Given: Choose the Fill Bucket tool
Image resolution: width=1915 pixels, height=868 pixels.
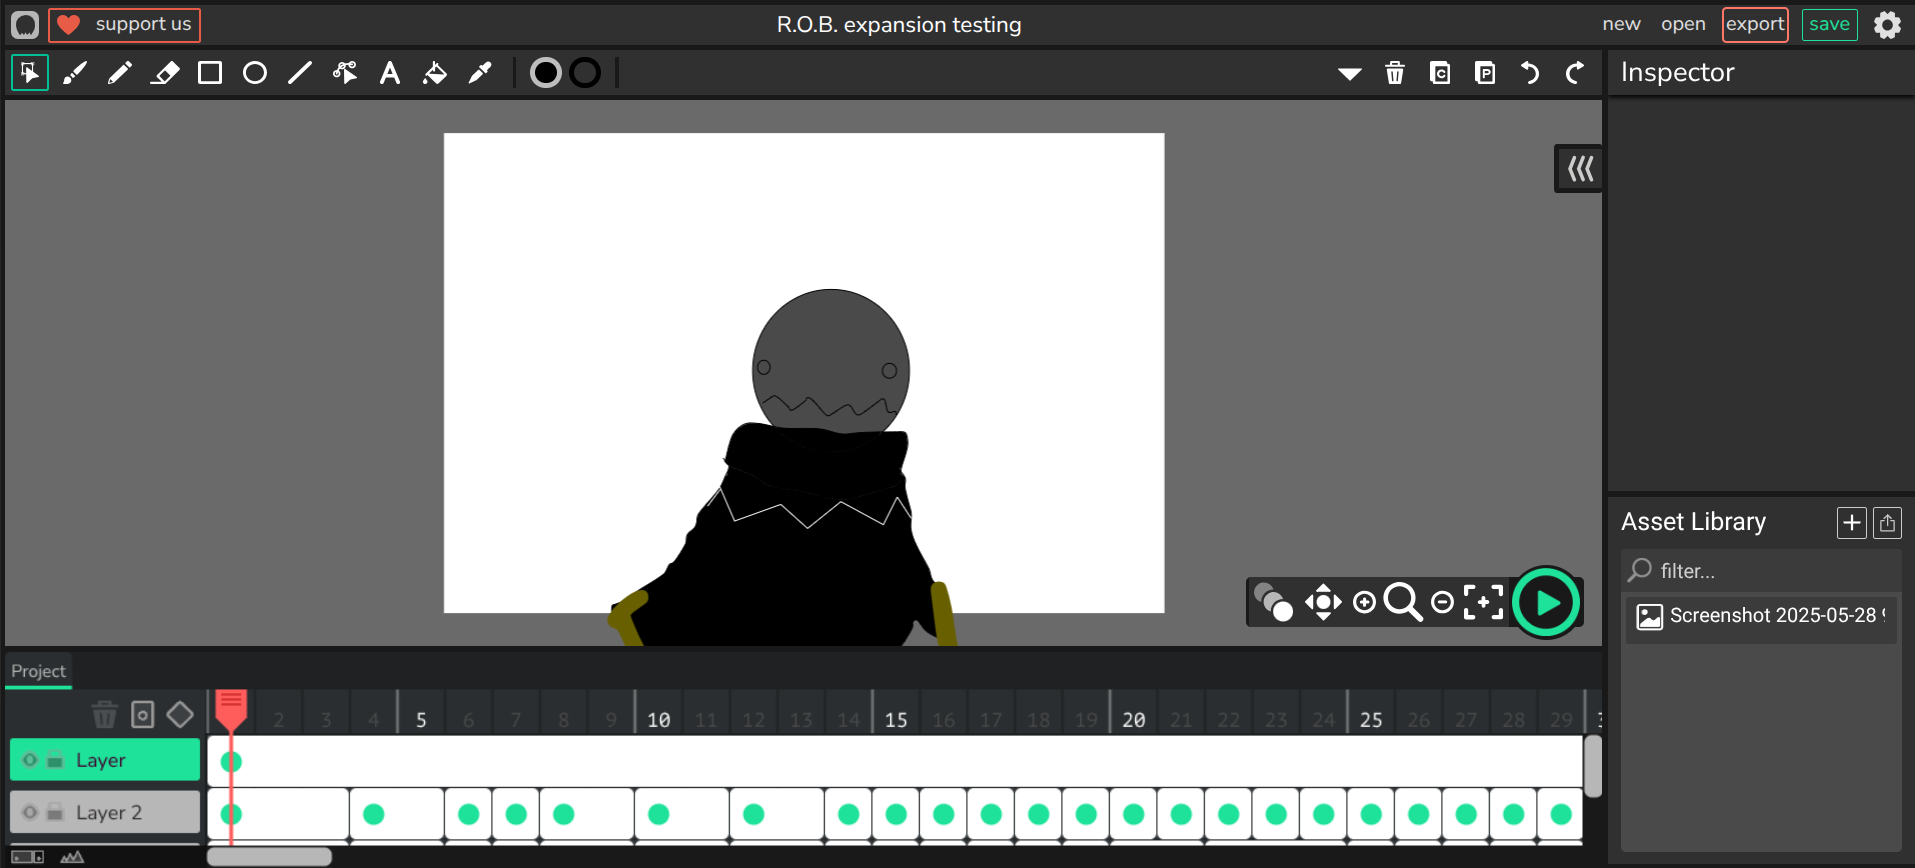Looking at the screenshot, I should pyautogui.click(x=435, y=73).
